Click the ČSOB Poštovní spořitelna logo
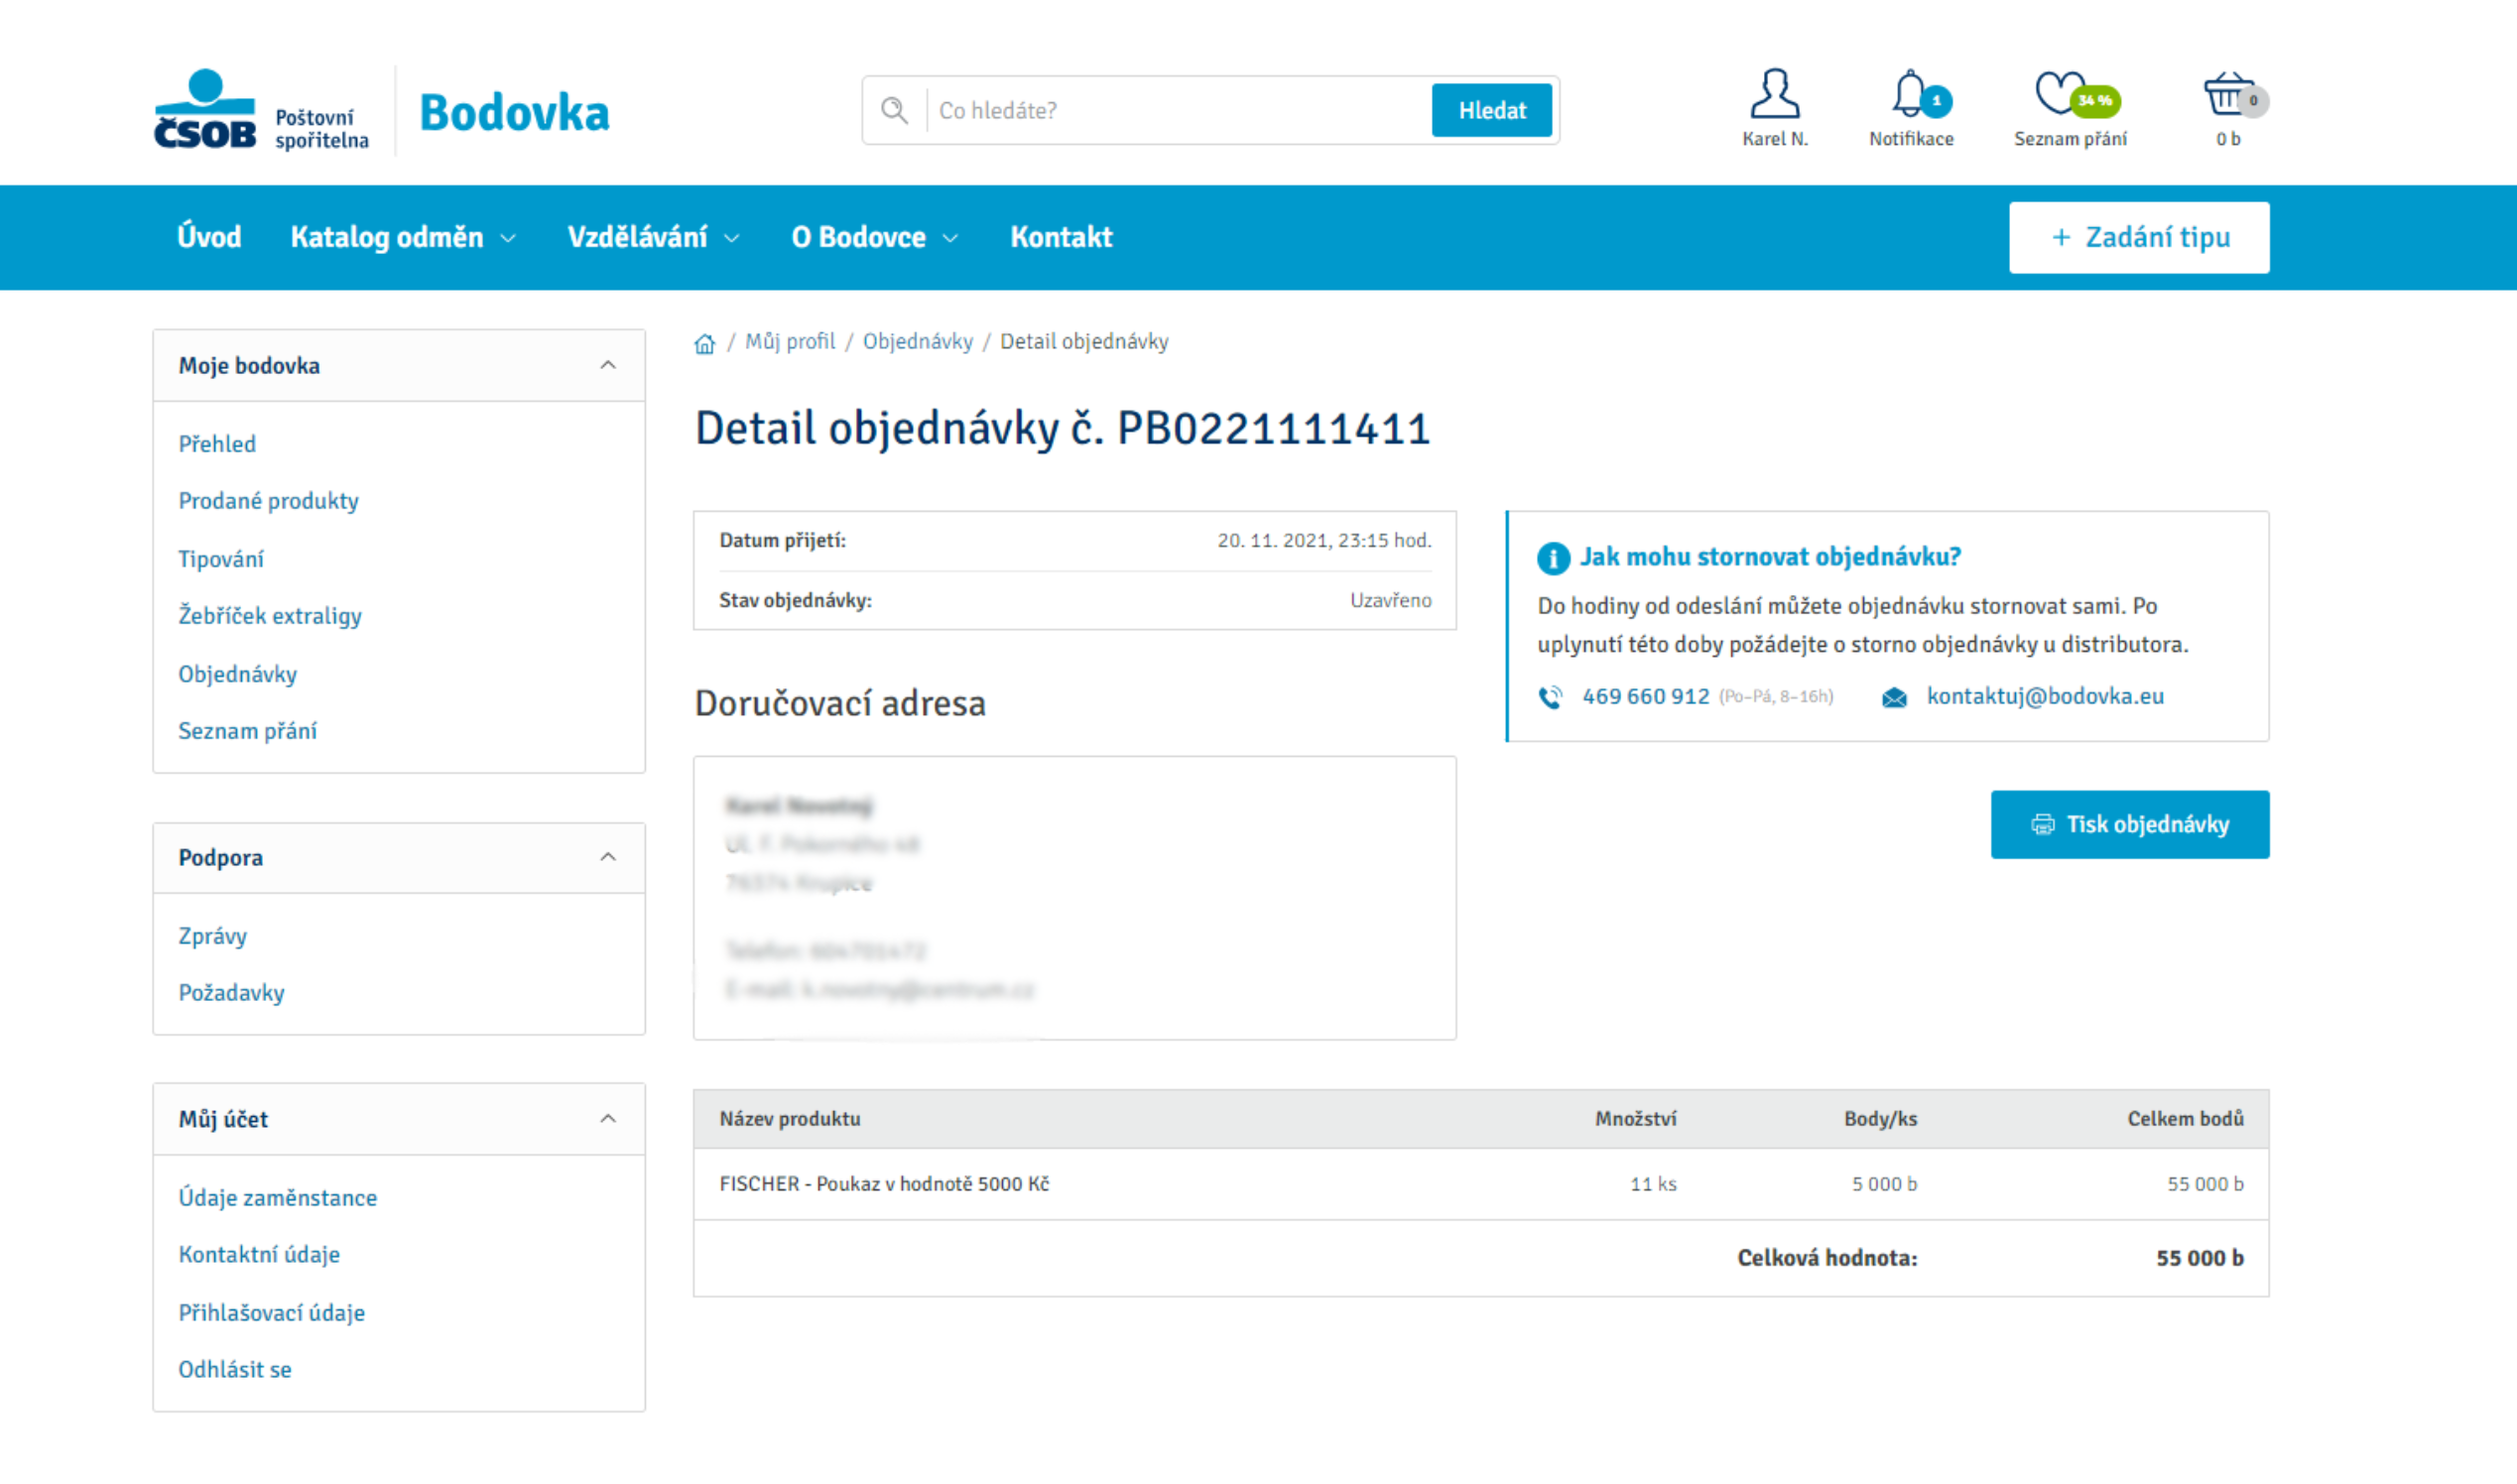The width and height of the screenshot is (2517, 1484). tap(261, 110)
